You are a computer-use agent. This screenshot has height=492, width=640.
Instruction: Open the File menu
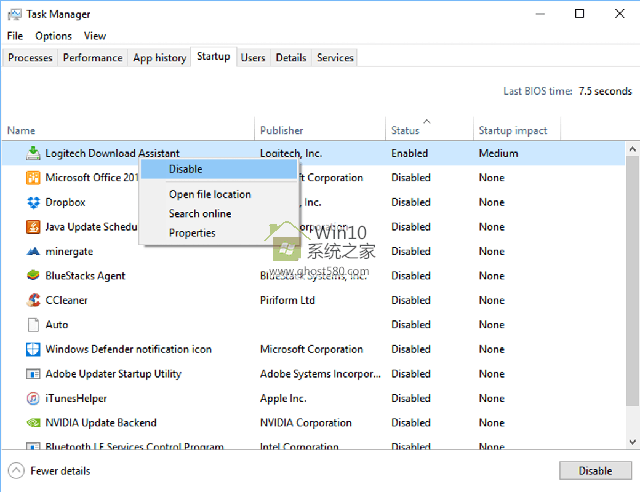coord(15,36)
